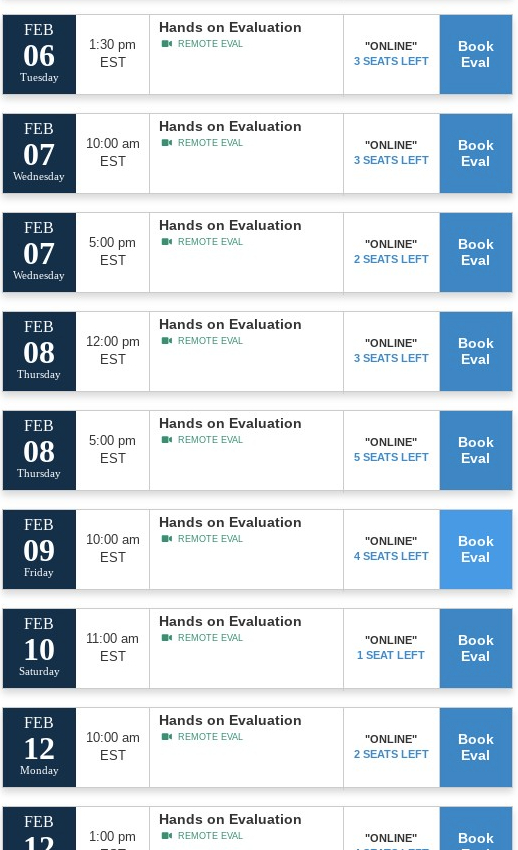Open '5 SEATS LEFT' link for Feb 08
The width and height of the screenshot is (518, 850).
coord(391,458)
